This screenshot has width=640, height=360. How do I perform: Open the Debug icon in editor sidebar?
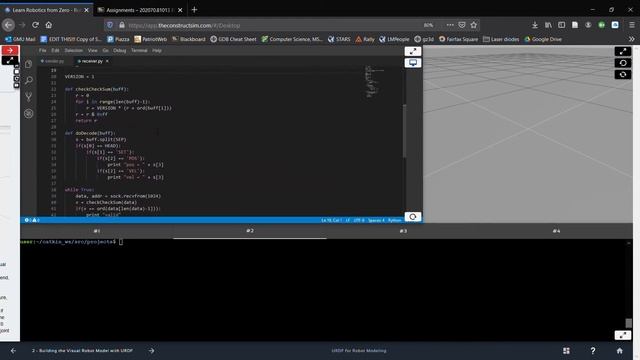tap(29, 113)
